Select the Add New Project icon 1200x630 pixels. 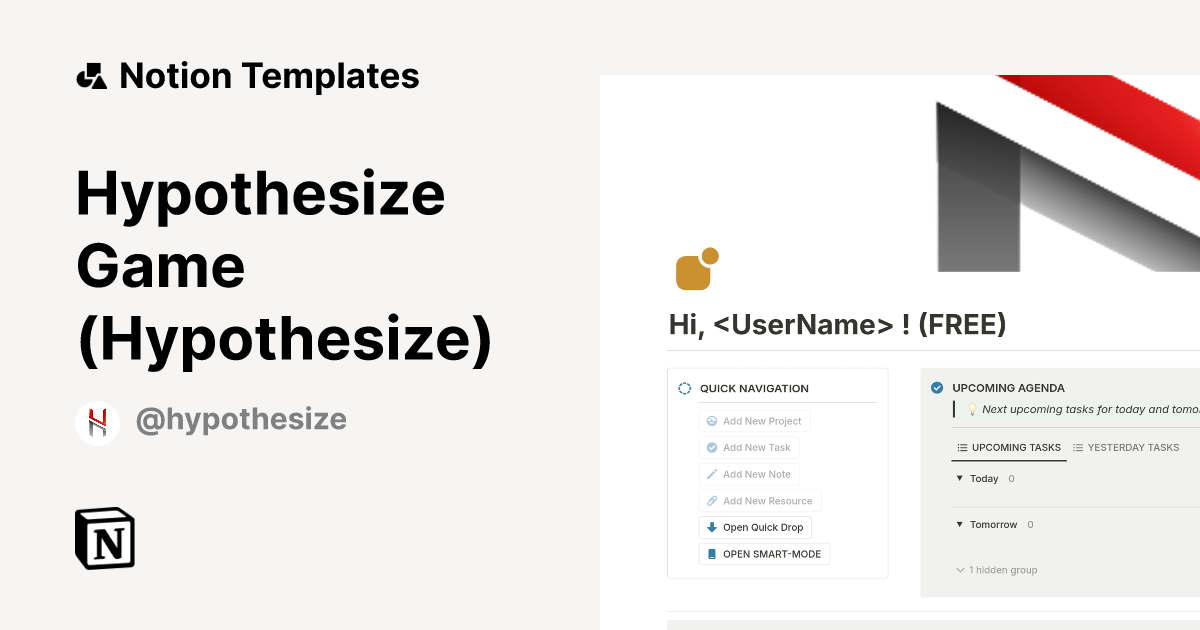point(711,420)
